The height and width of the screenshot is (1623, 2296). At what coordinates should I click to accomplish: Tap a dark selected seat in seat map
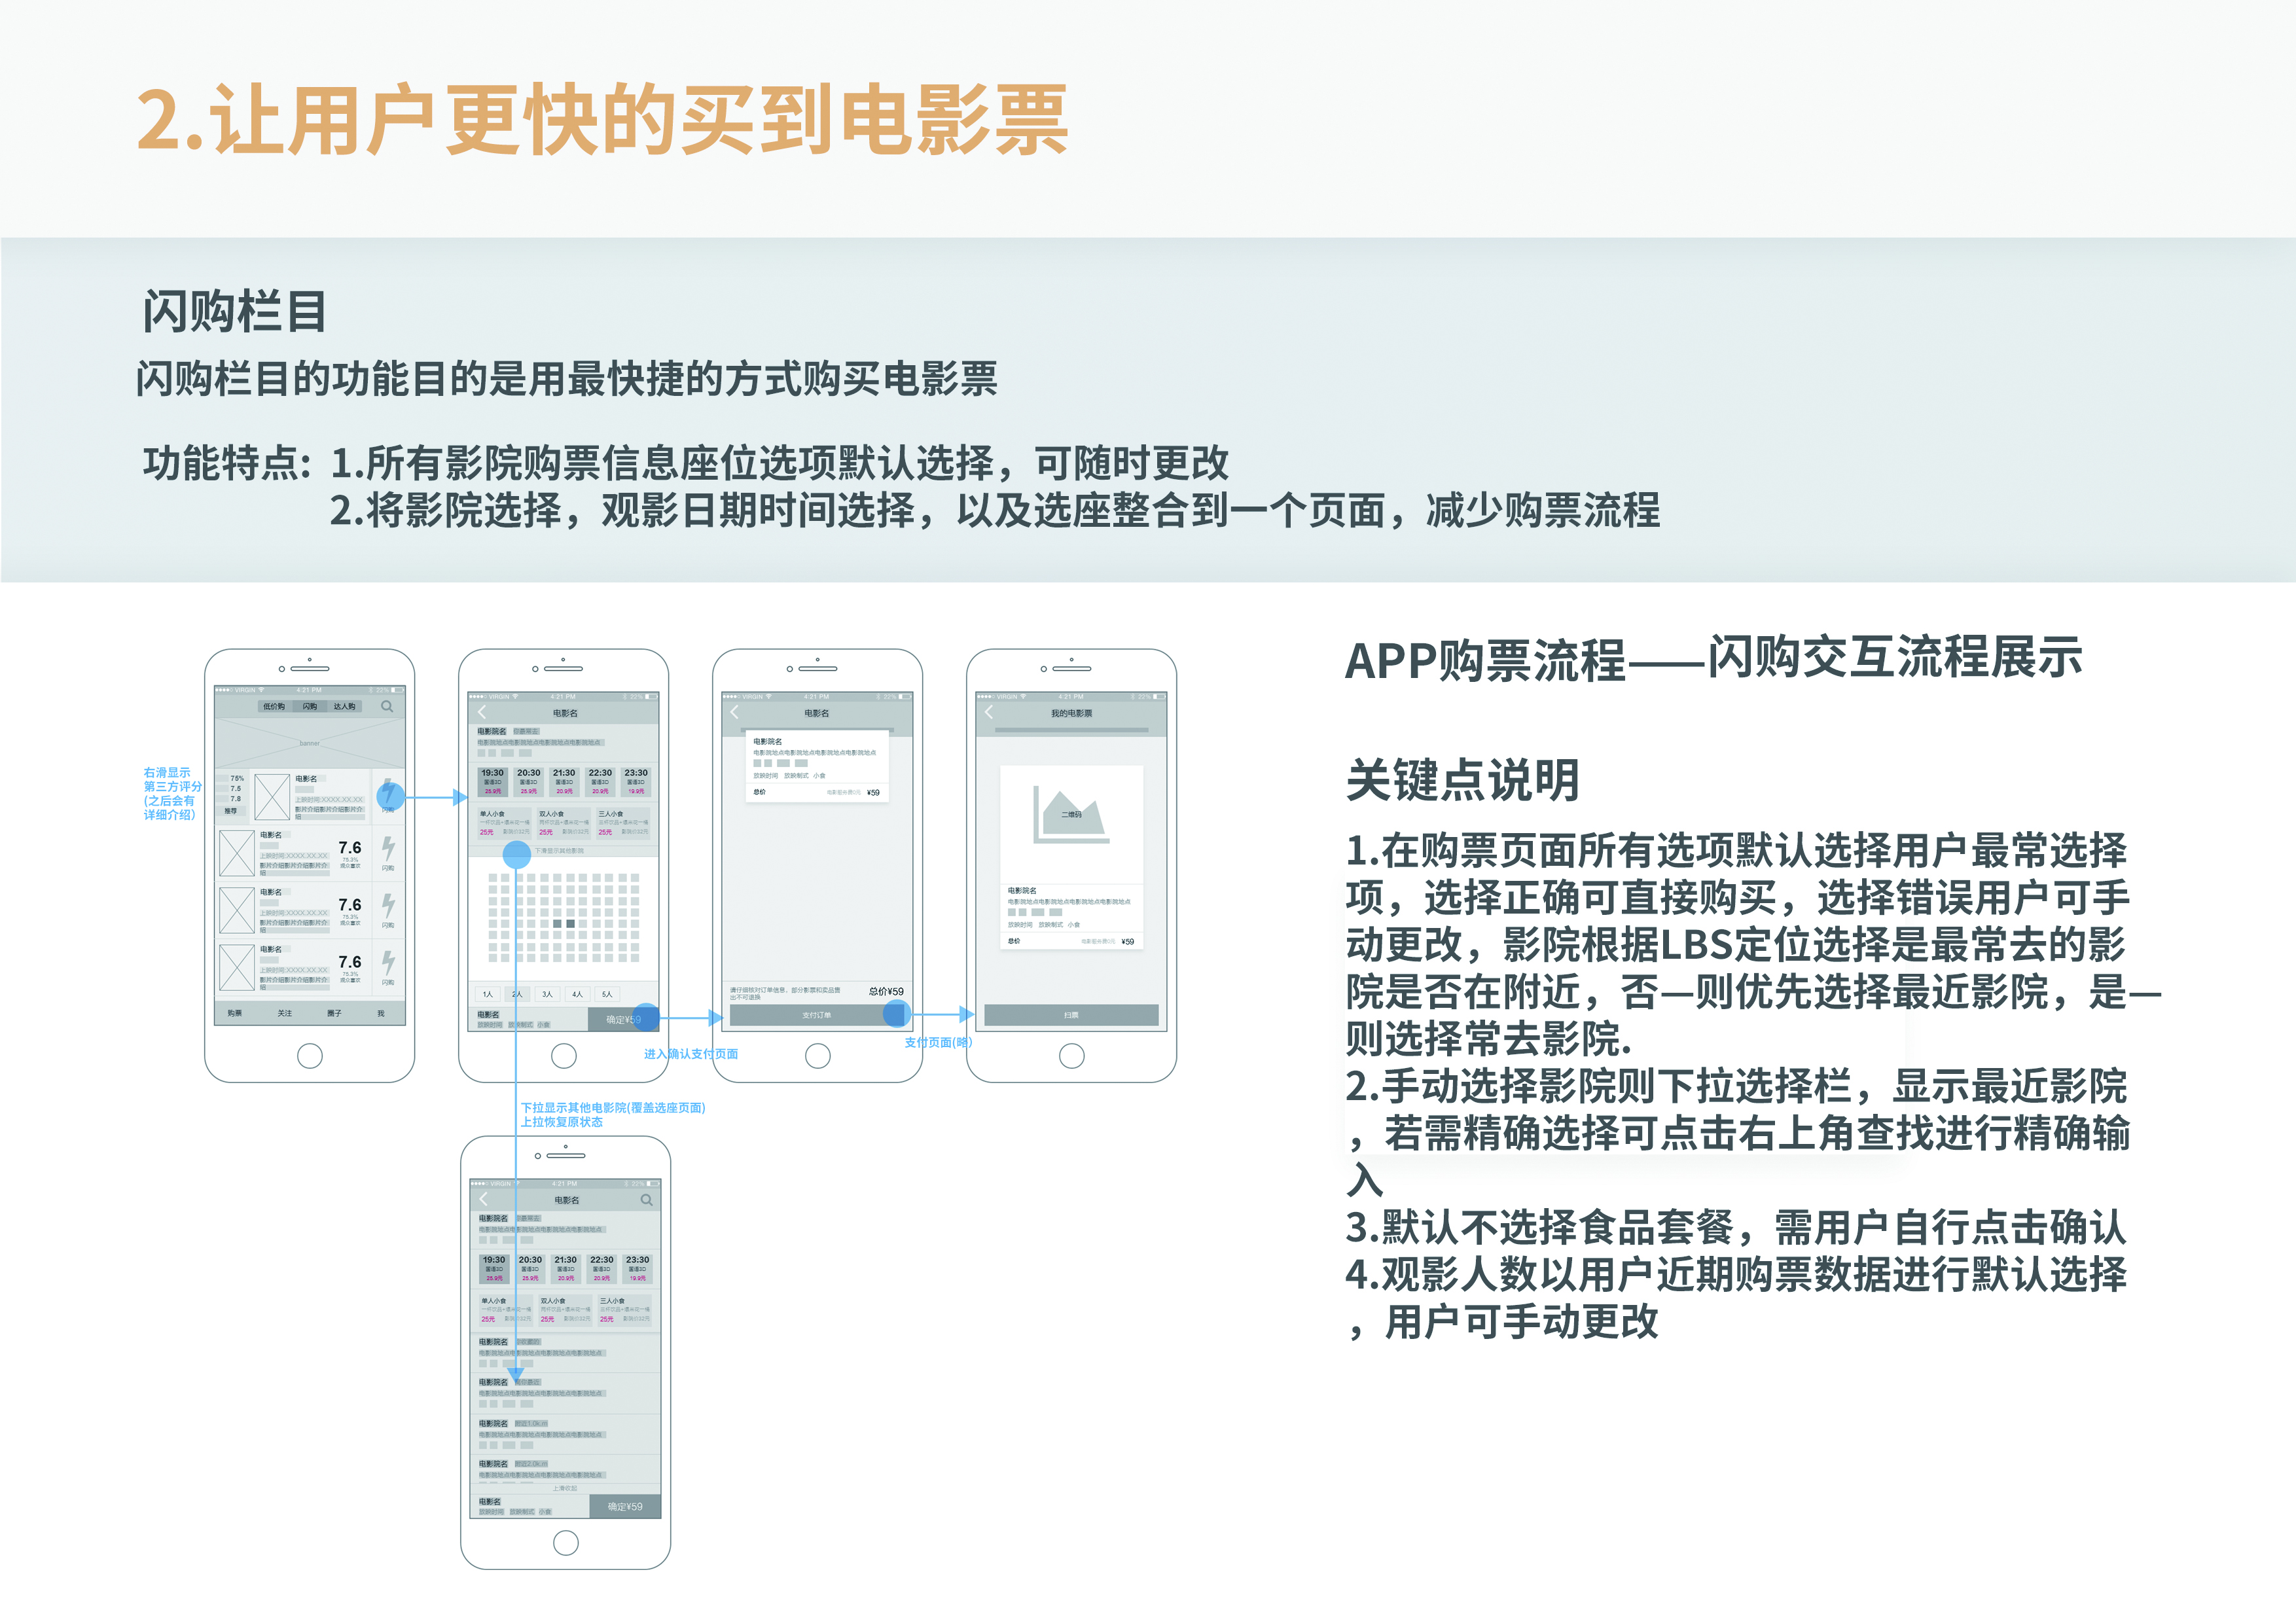[x=570, y=923]
